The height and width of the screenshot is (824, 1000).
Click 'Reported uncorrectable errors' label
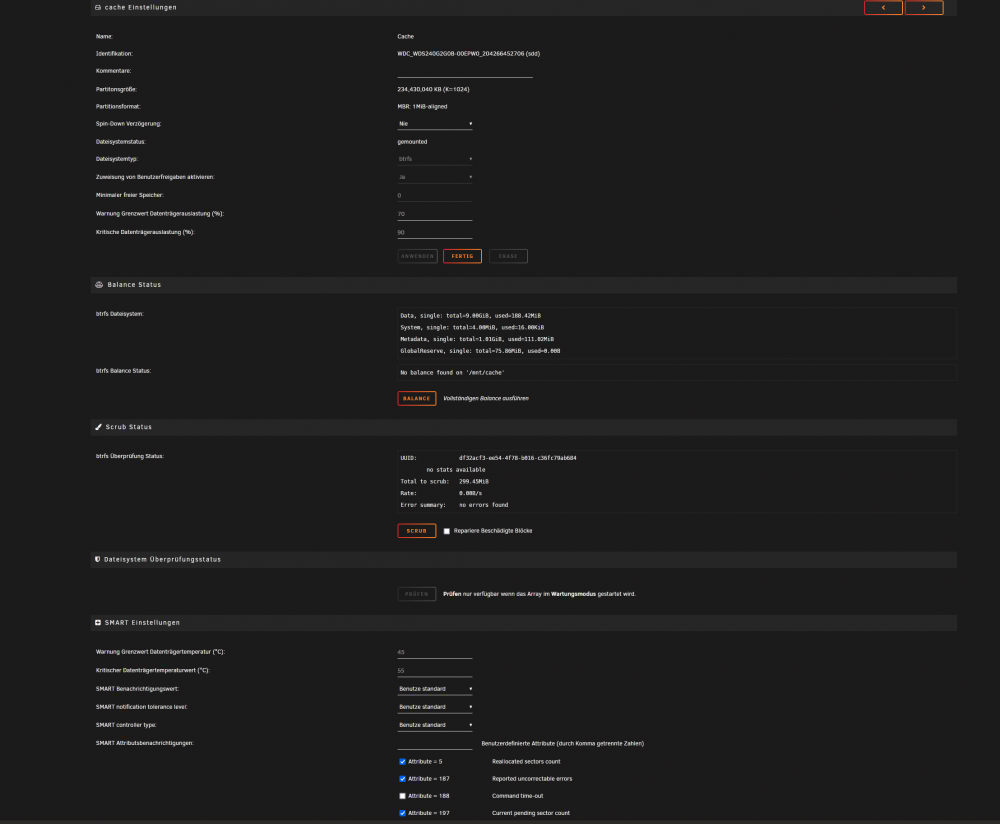tap(533, 779)
